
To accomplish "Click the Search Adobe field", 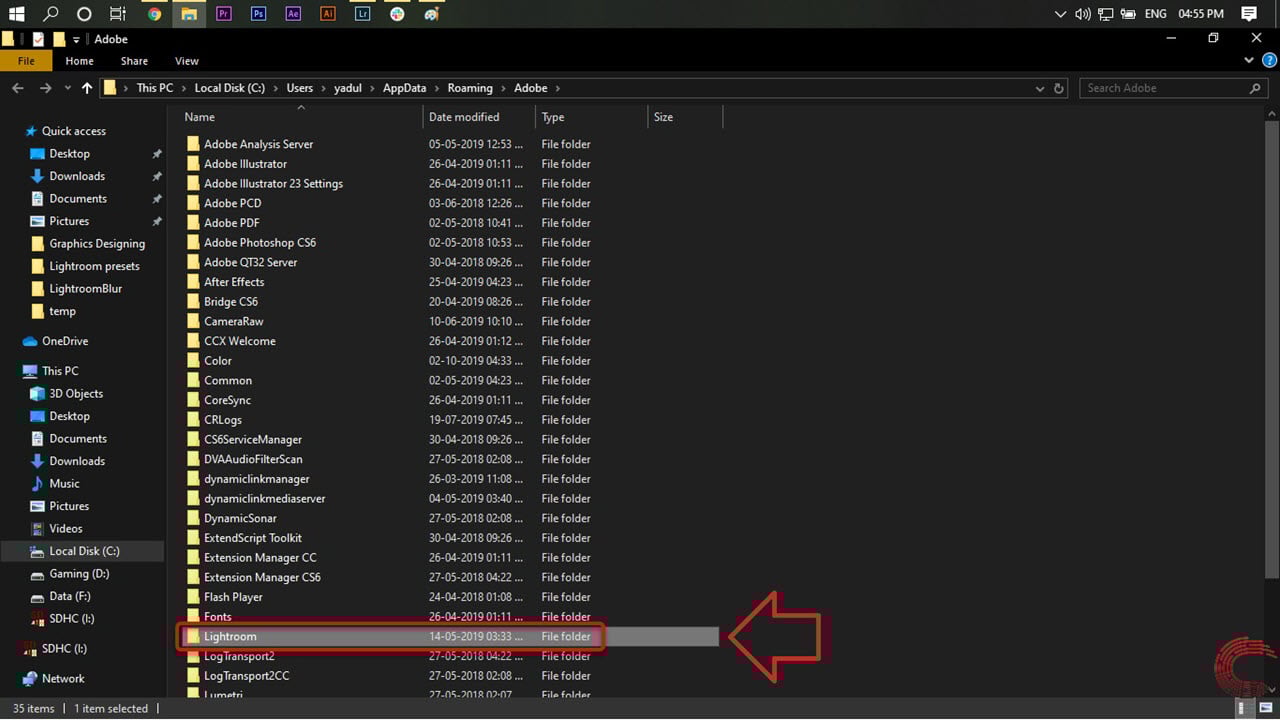I will [x=1175, y=88].
